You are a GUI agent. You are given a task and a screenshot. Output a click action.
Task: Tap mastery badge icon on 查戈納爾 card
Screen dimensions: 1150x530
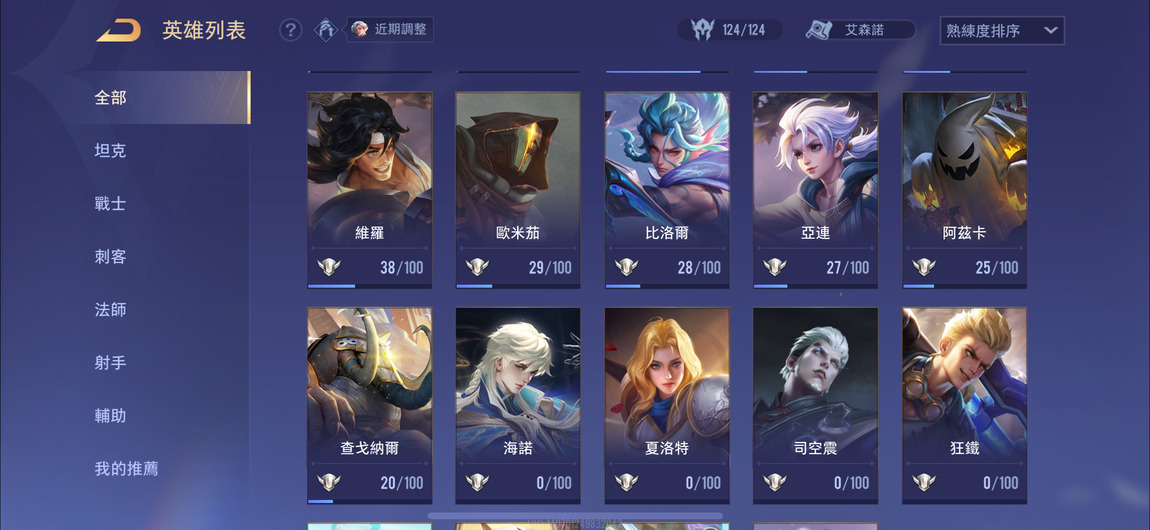coord(329,482)
